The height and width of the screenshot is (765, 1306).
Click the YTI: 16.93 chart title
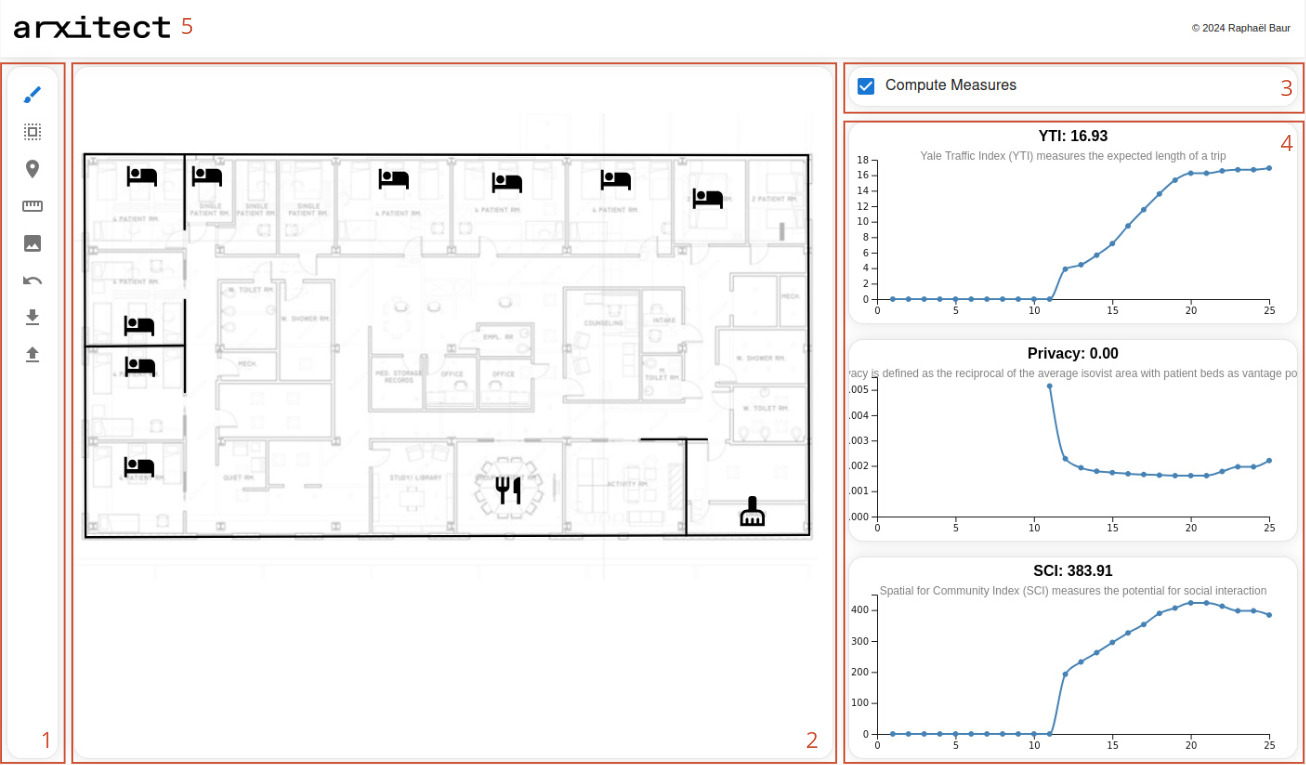click(x=1073, y=136)
